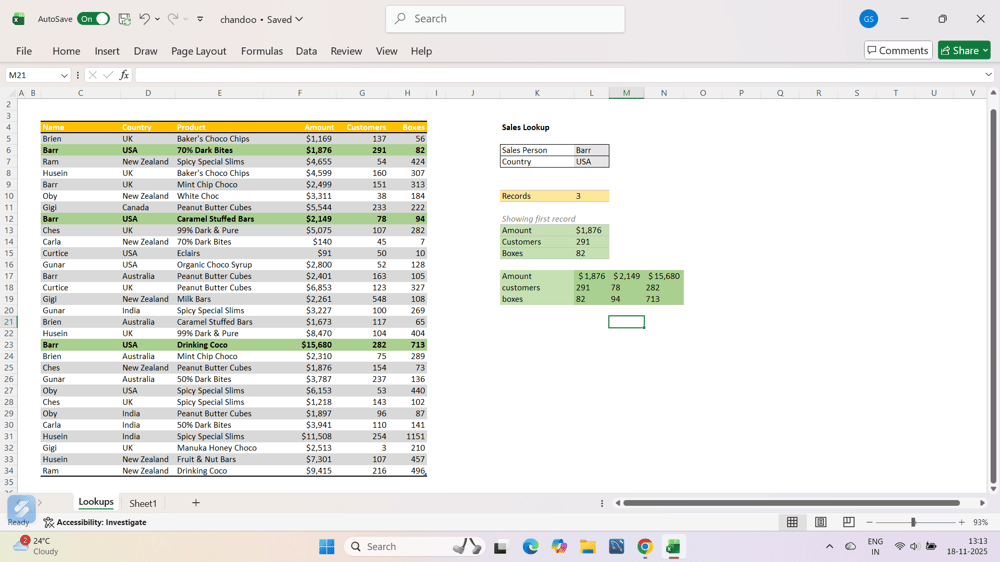Open the View ribbon tab
This screenshot has height=562, width=1000.
click(386, 51)
